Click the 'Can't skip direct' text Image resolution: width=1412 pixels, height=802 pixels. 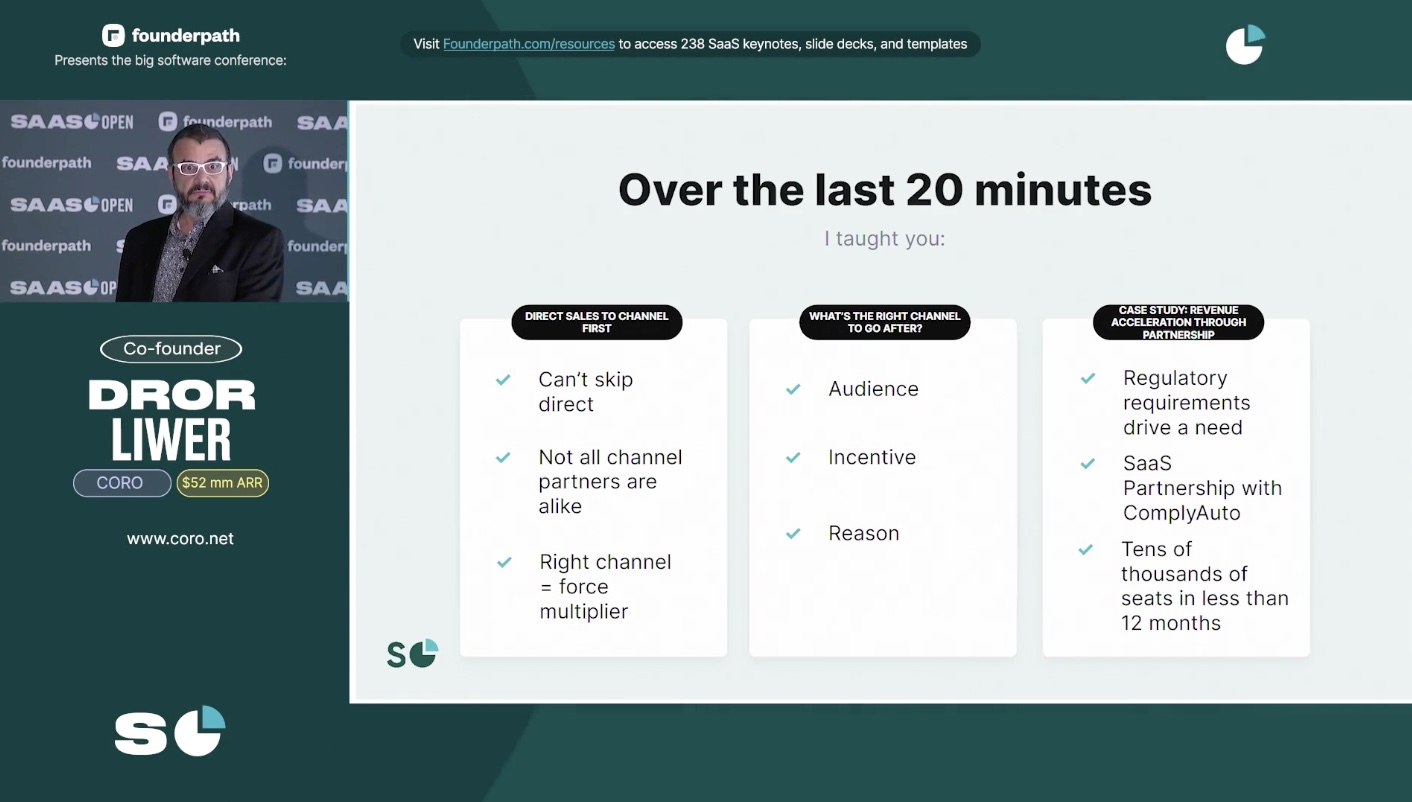click(586, 392)
